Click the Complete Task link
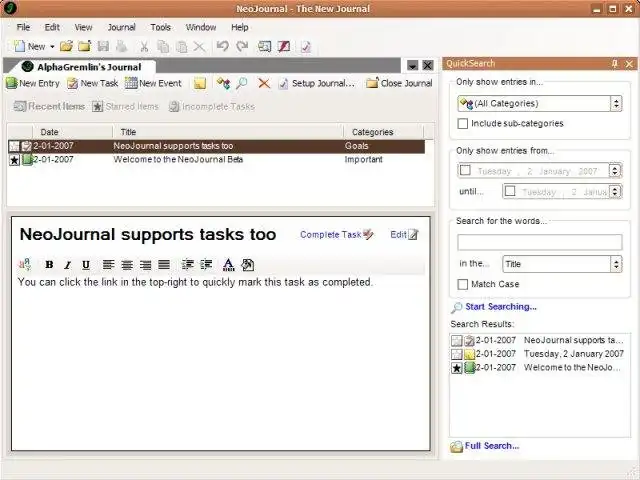 pos(337,235)
